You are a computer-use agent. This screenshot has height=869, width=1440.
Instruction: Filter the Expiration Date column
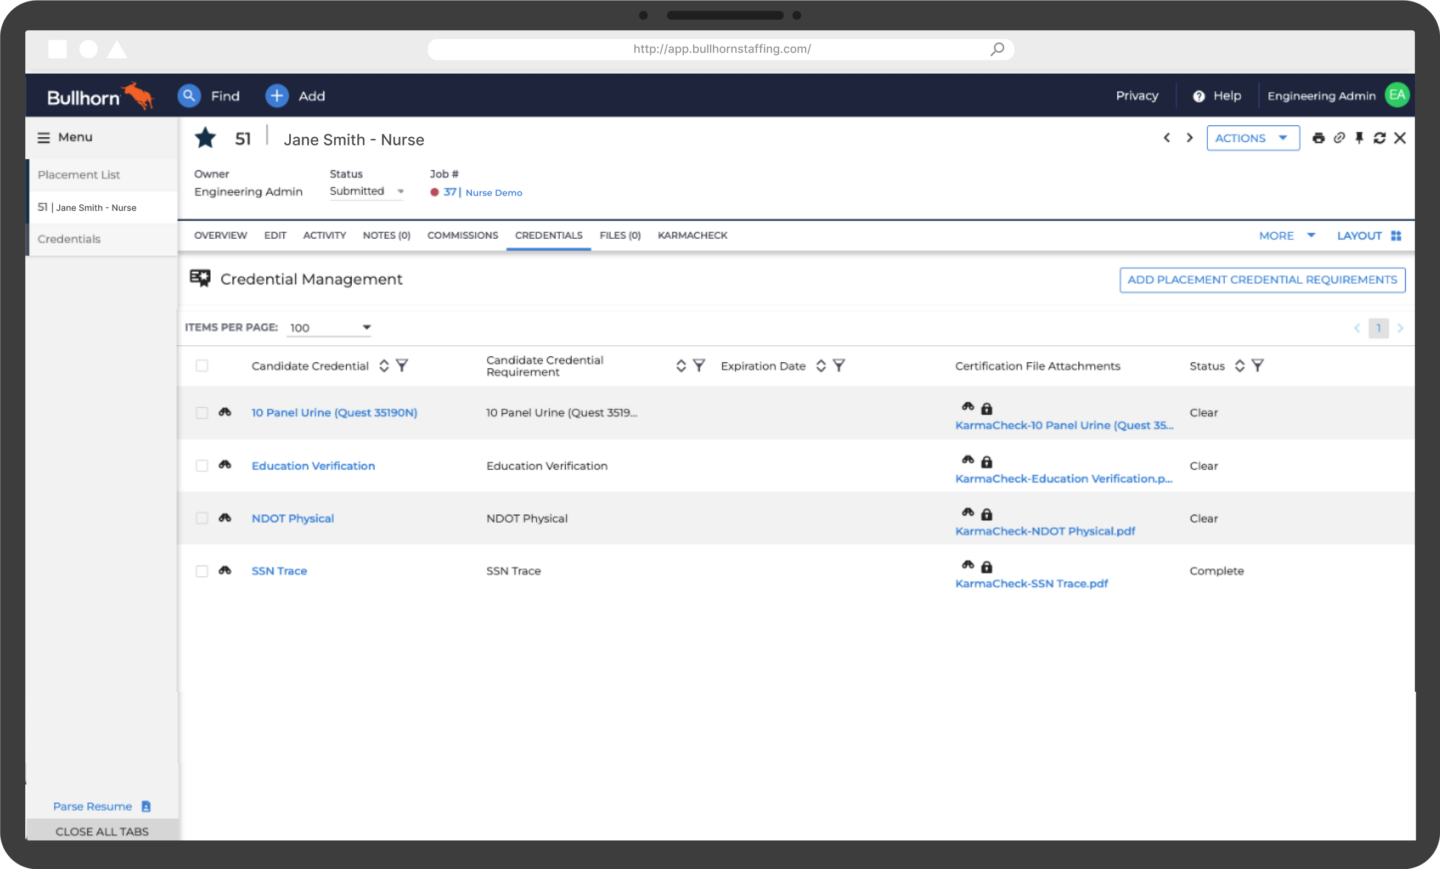coord(839,366)
